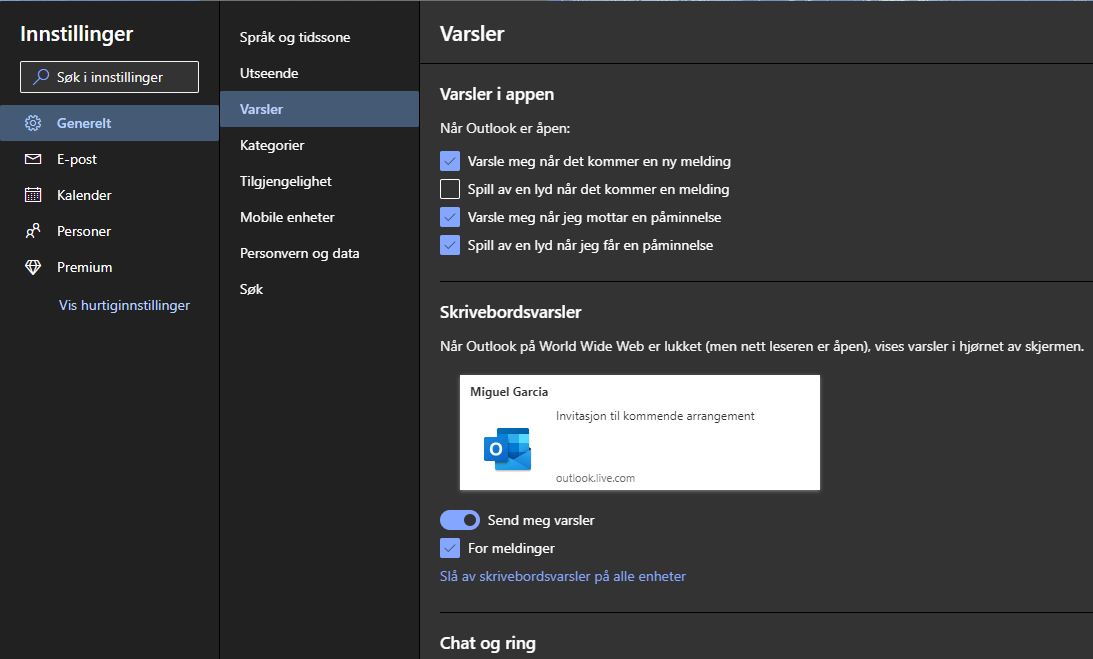This screenshot has height=659, width=1093.
Task: Open 'Personvern og data' settings
Action: tap(299, 253)
